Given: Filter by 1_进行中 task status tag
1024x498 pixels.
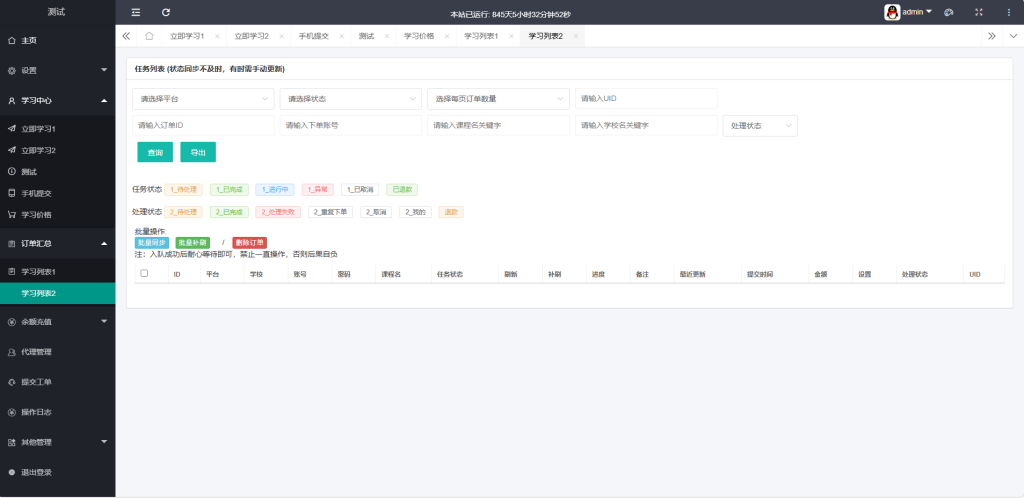Looking at the screenshot, I should pyautogui.click(x=274, y=188).
